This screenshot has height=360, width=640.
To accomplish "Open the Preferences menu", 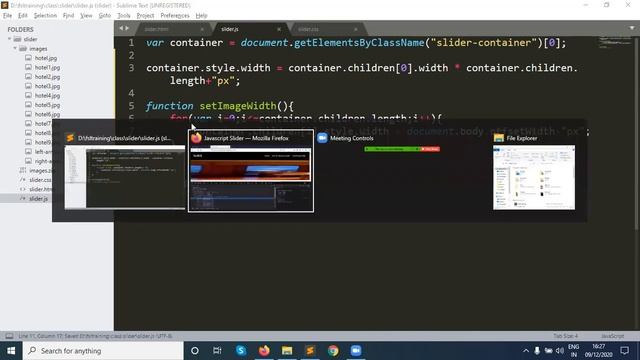I will click(175, 16).
